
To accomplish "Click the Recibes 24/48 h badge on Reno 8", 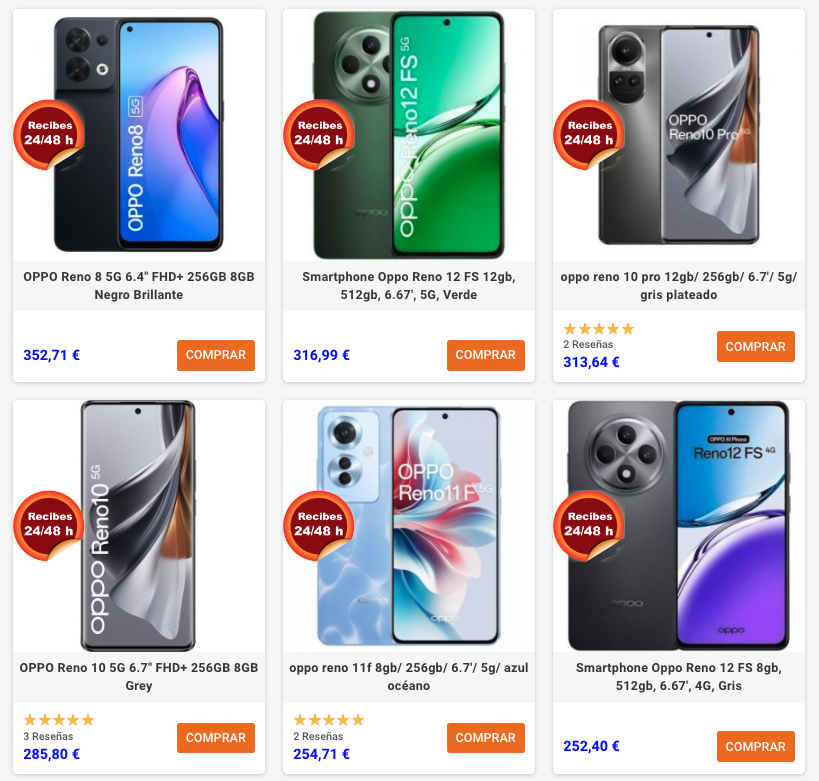I will pos(49,134).
